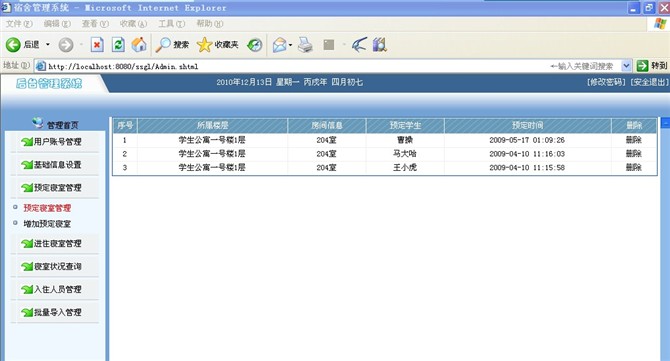This screenshot has height=361, width=670.
Task: Click the 预定学生 column header
Action: click(405, 126)
